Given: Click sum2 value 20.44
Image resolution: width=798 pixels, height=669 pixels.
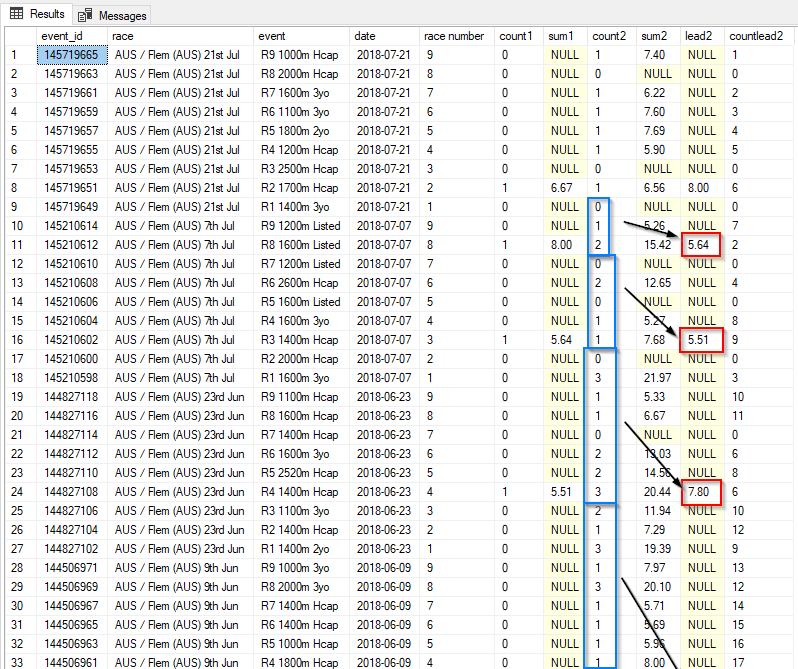Looking at the screenshot, I should (x=658, y=491).
